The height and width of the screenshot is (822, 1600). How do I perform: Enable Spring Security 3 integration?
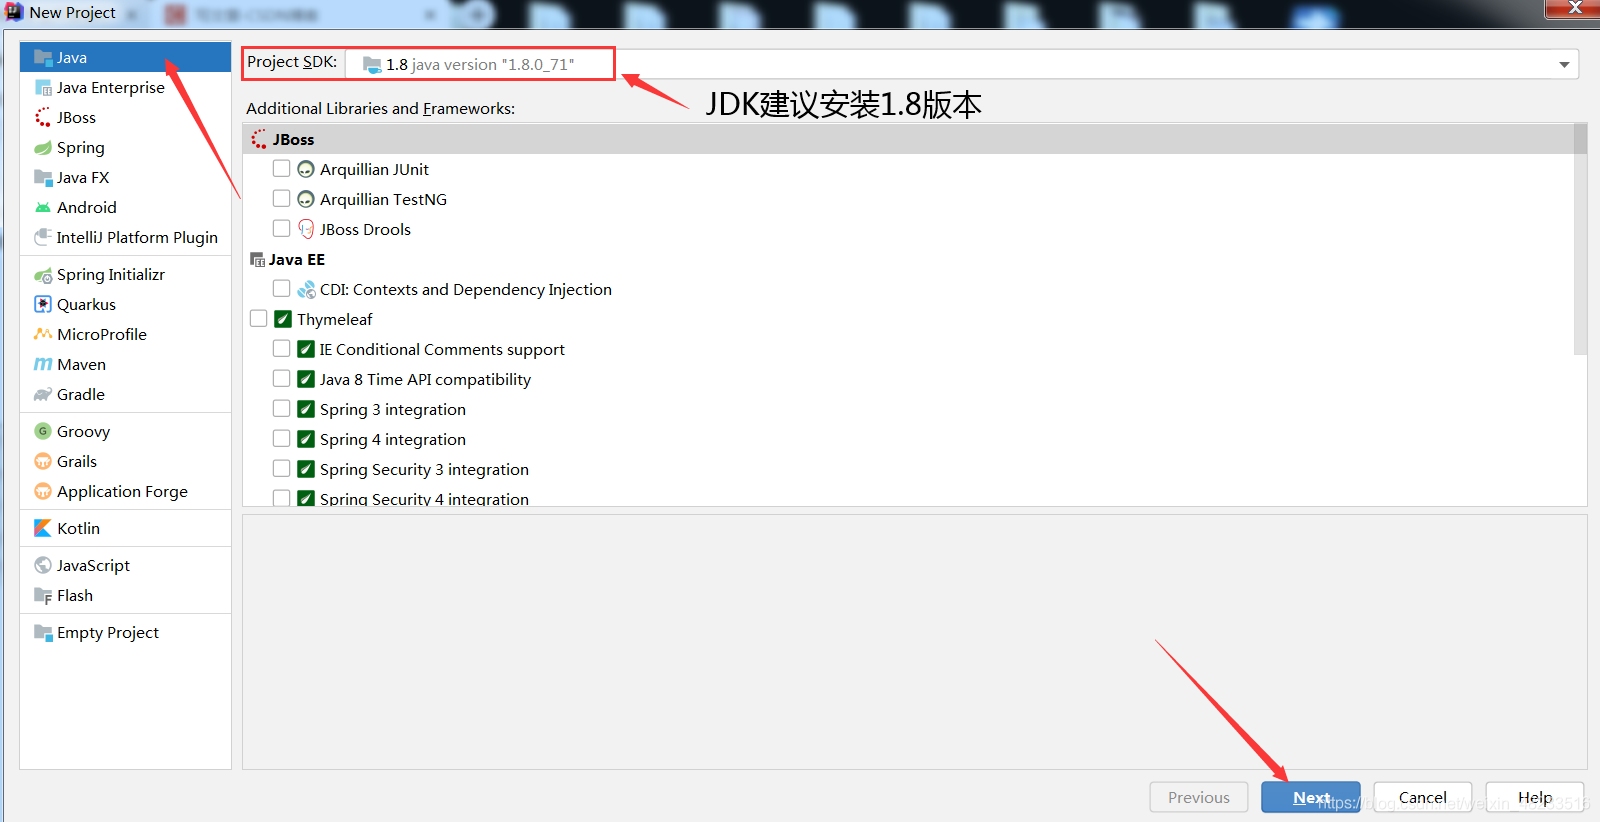point(282,469)
